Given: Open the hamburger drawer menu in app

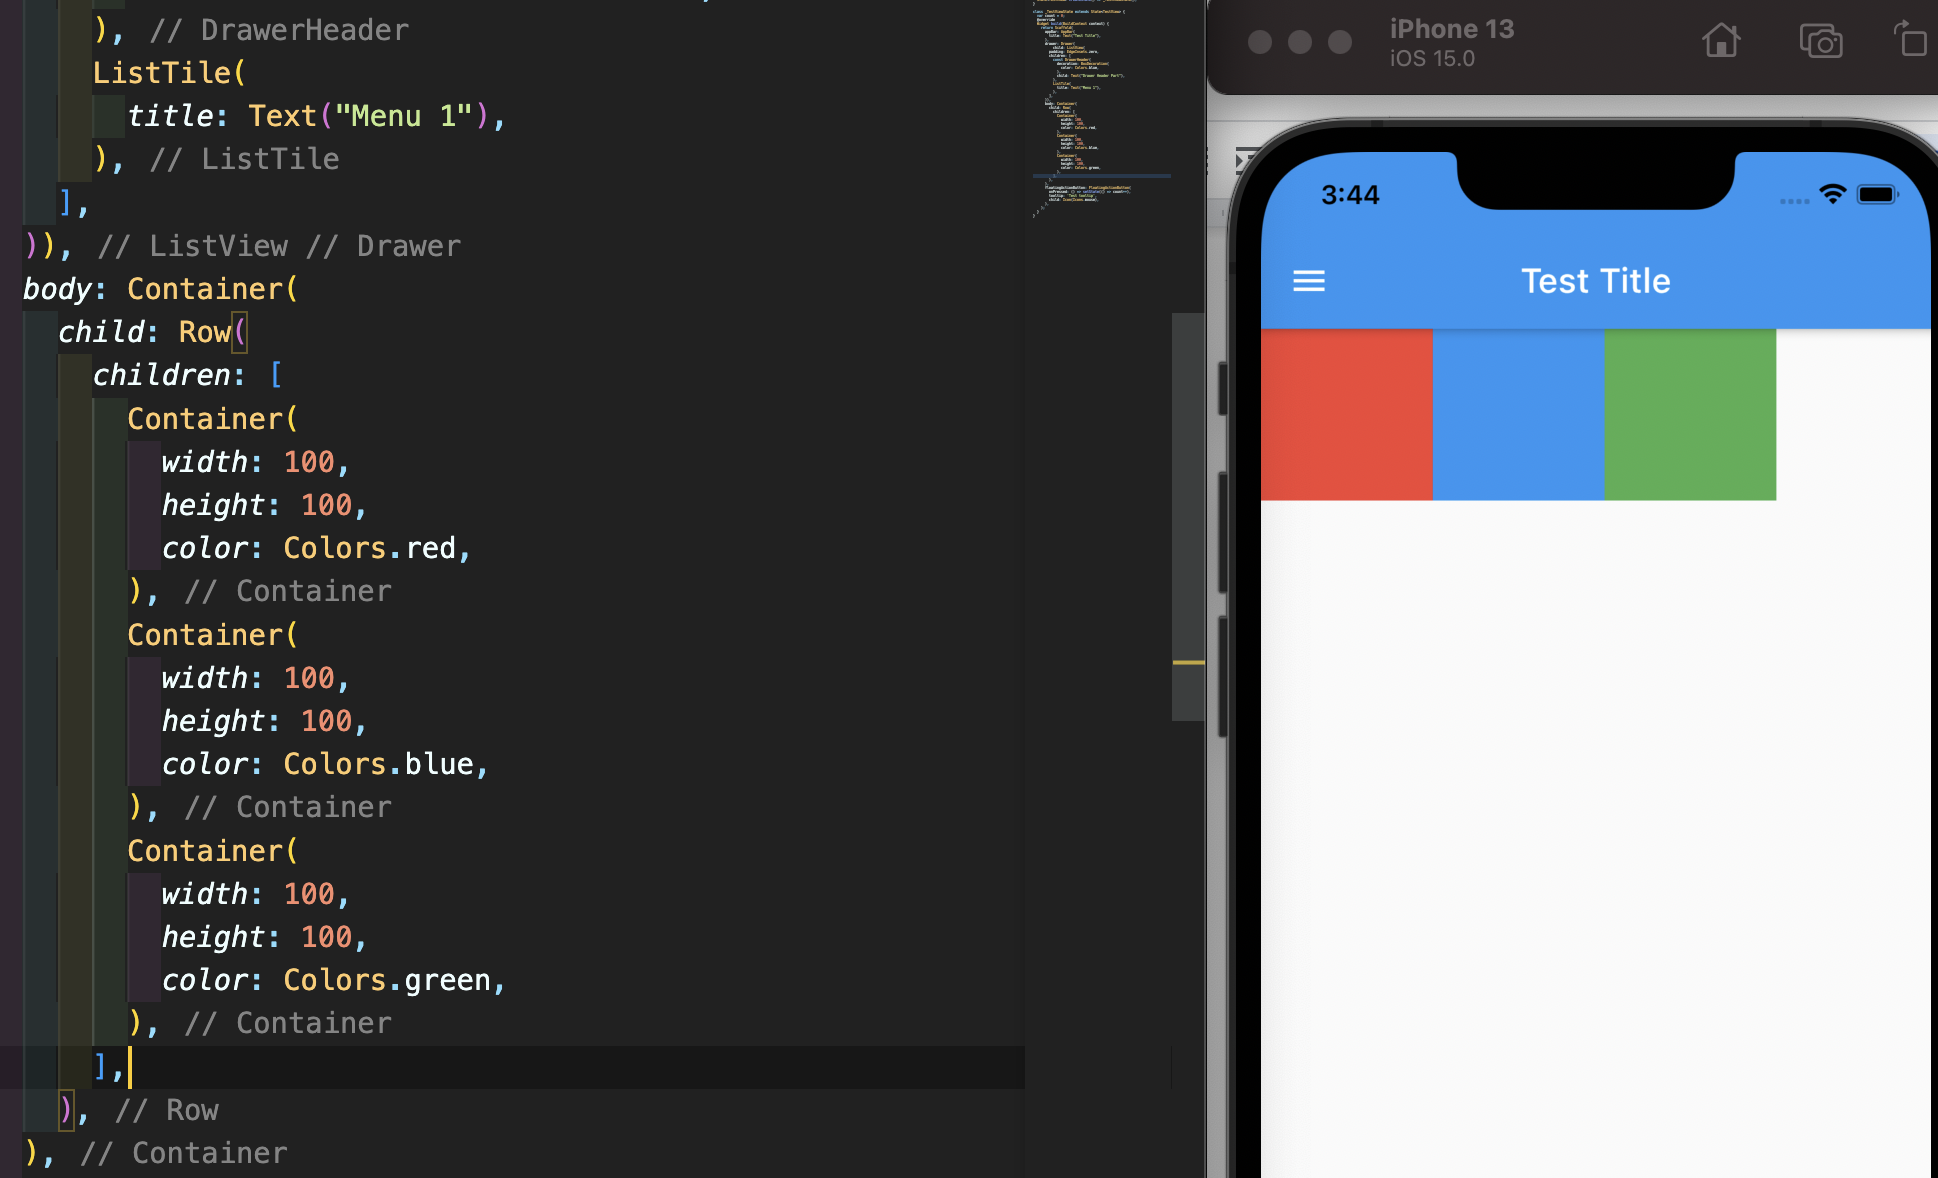Looking at the screenshot, I should [x=1308, y=281].
